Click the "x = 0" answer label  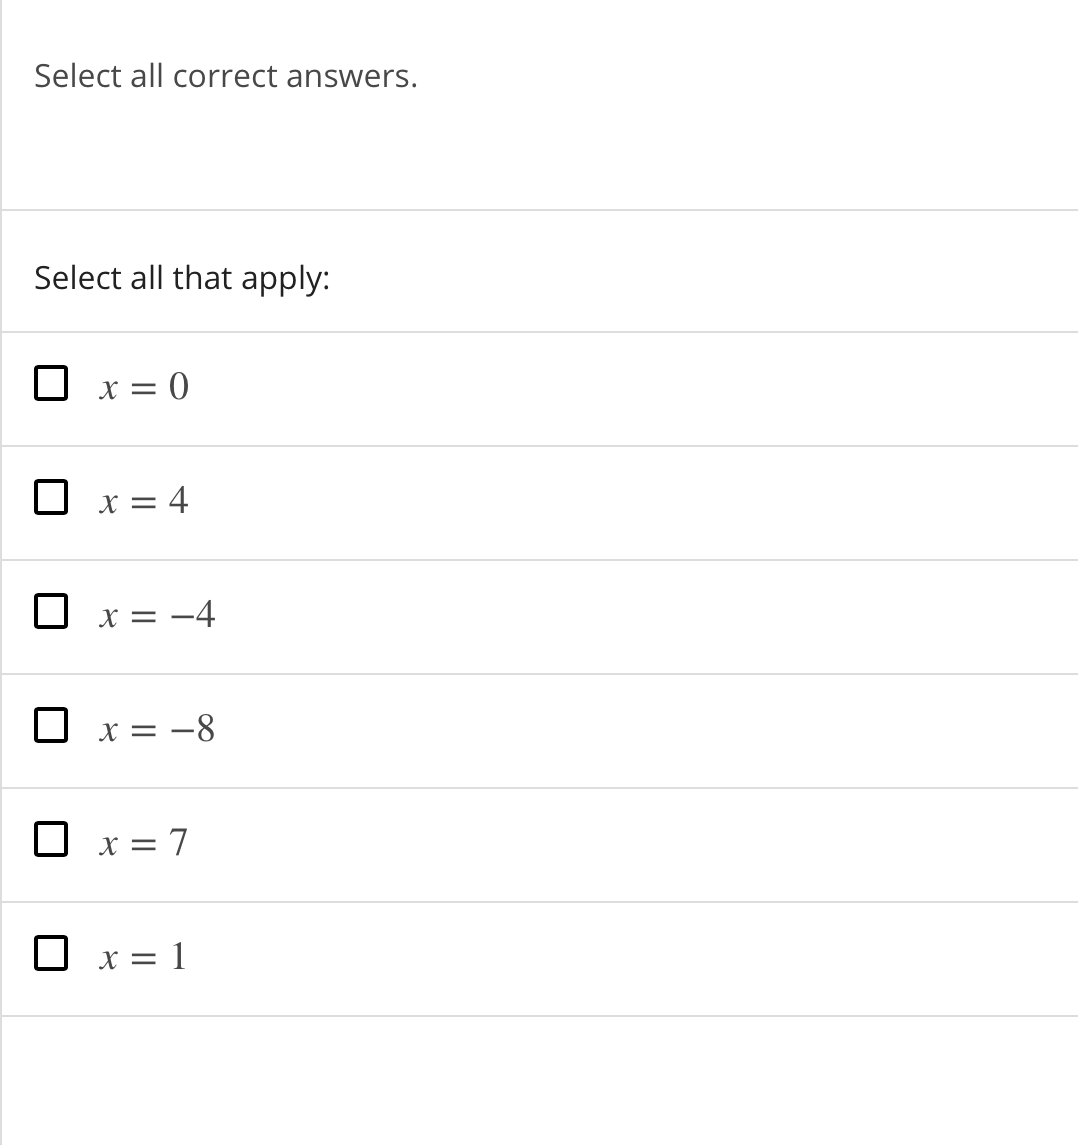point(143,387)
